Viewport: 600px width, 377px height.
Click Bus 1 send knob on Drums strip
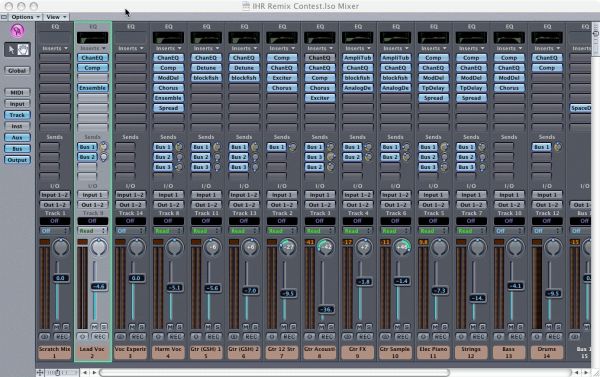coord(558,147)
